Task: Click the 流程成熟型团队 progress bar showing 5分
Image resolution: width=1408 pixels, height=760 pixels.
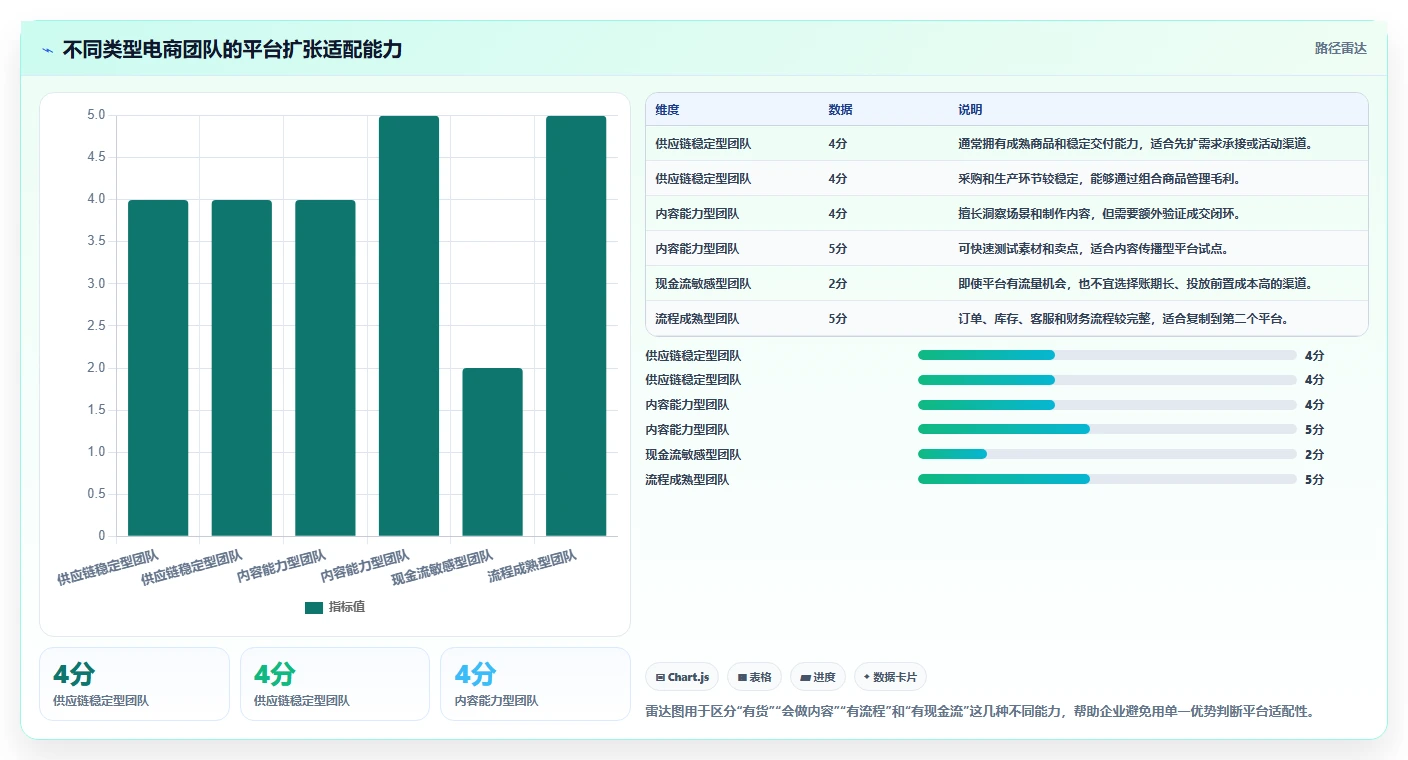Action: point(1107,479)
